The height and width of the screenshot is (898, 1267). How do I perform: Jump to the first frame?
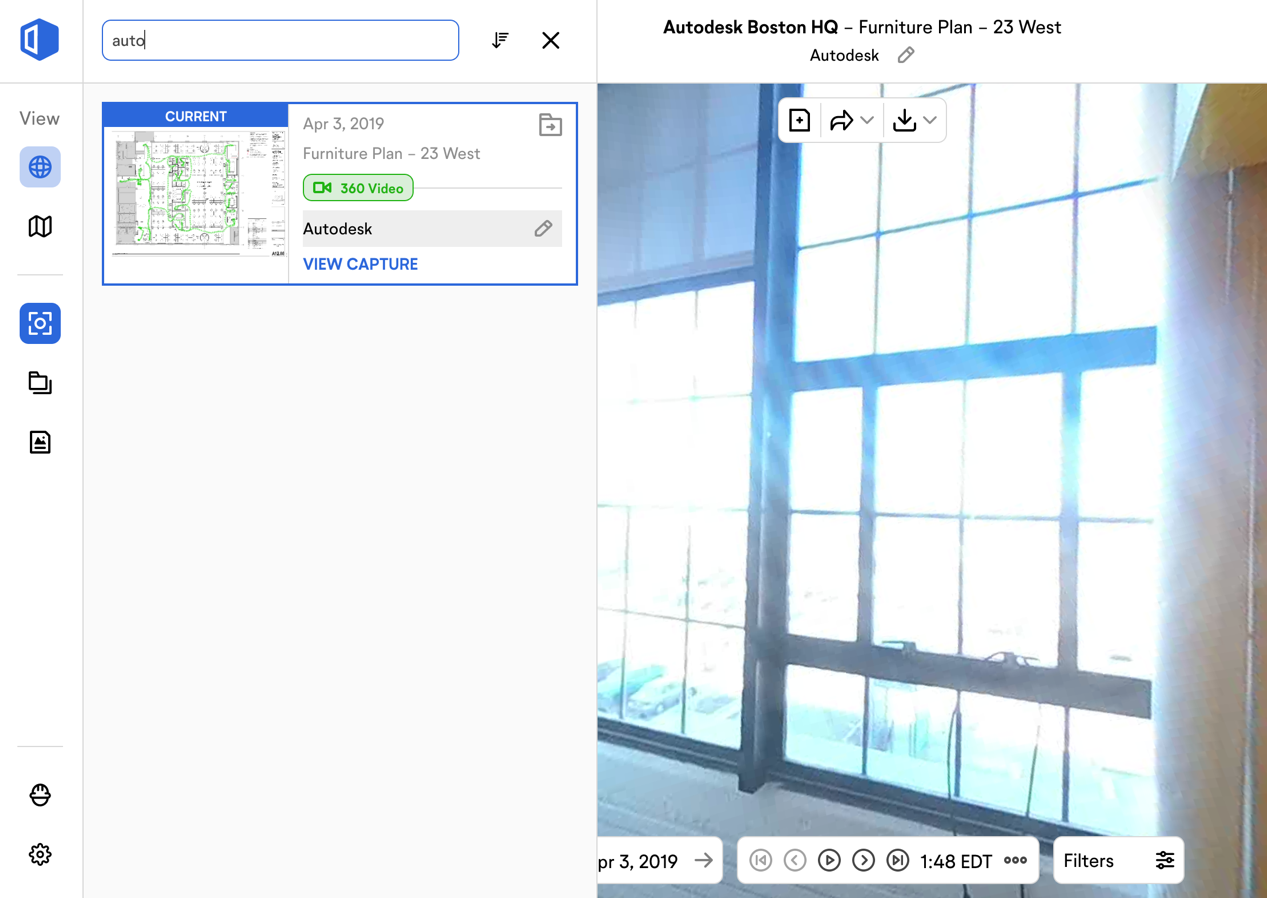pos(761,861)
